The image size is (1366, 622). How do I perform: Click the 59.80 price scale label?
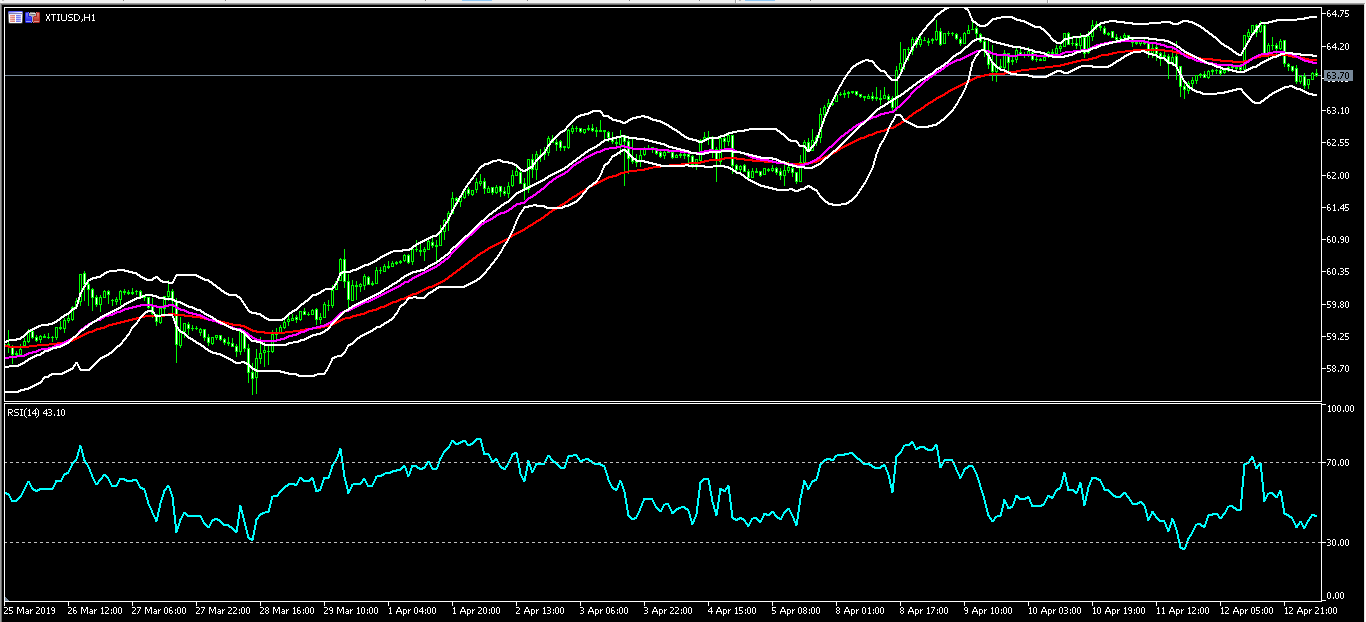1338,305
